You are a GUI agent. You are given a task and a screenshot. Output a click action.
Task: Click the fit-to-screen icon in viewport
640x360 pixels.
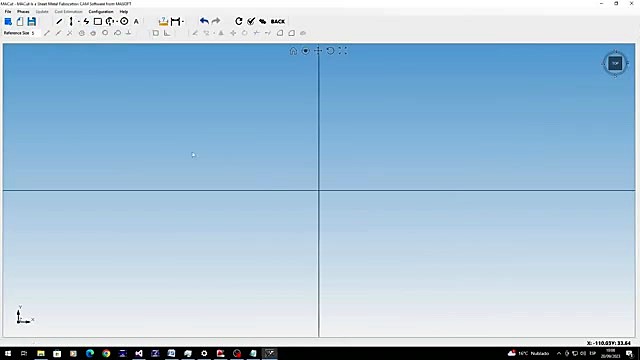342,51
